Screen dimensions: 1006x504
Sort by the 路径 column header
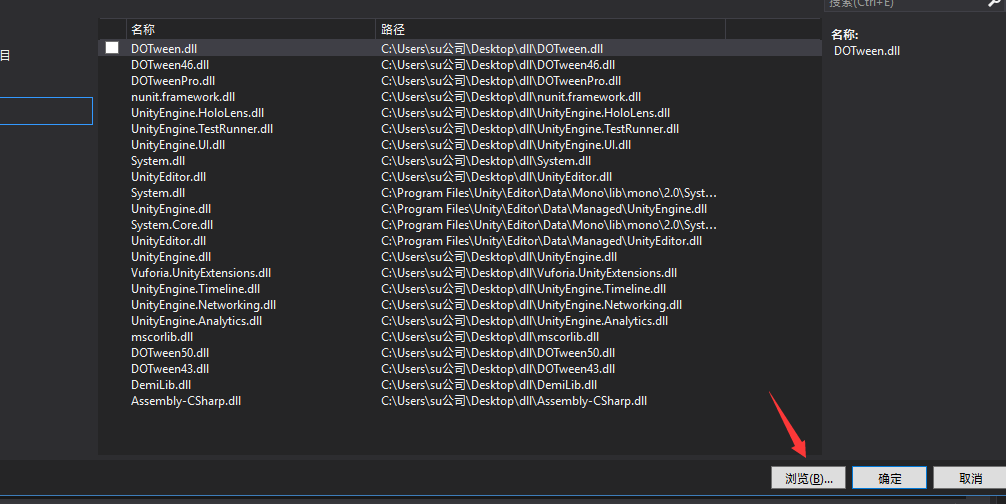[x=550, y=29]
